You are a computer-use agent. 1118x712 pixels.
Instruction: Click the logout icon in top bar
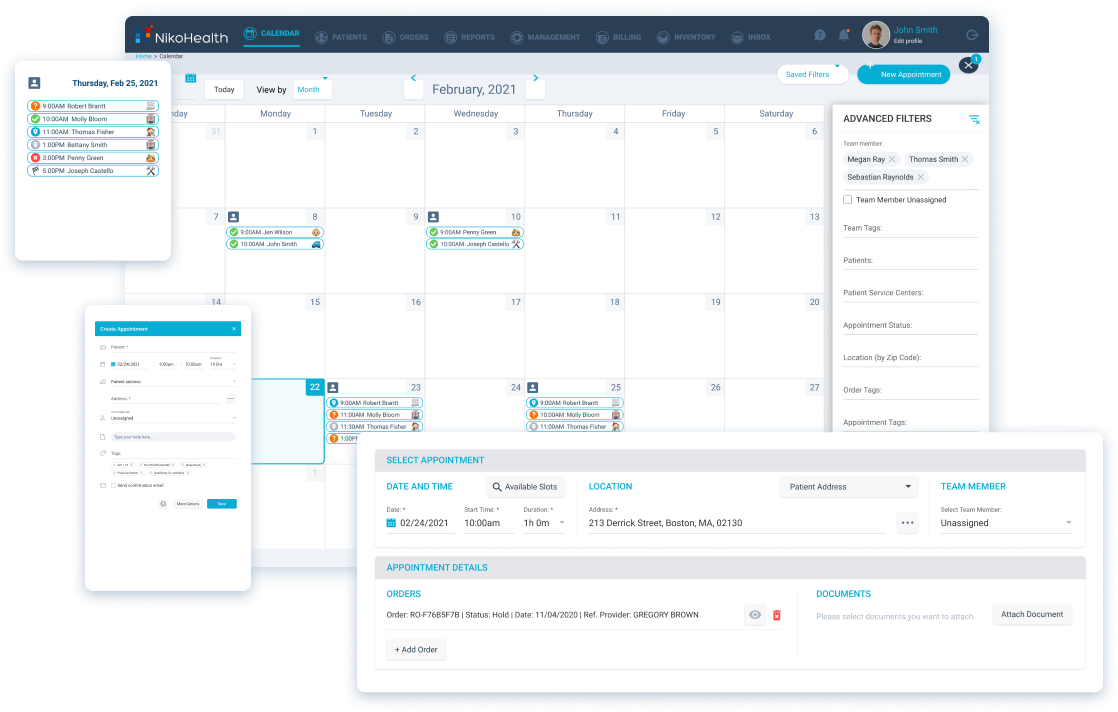(x=972, y=35)
